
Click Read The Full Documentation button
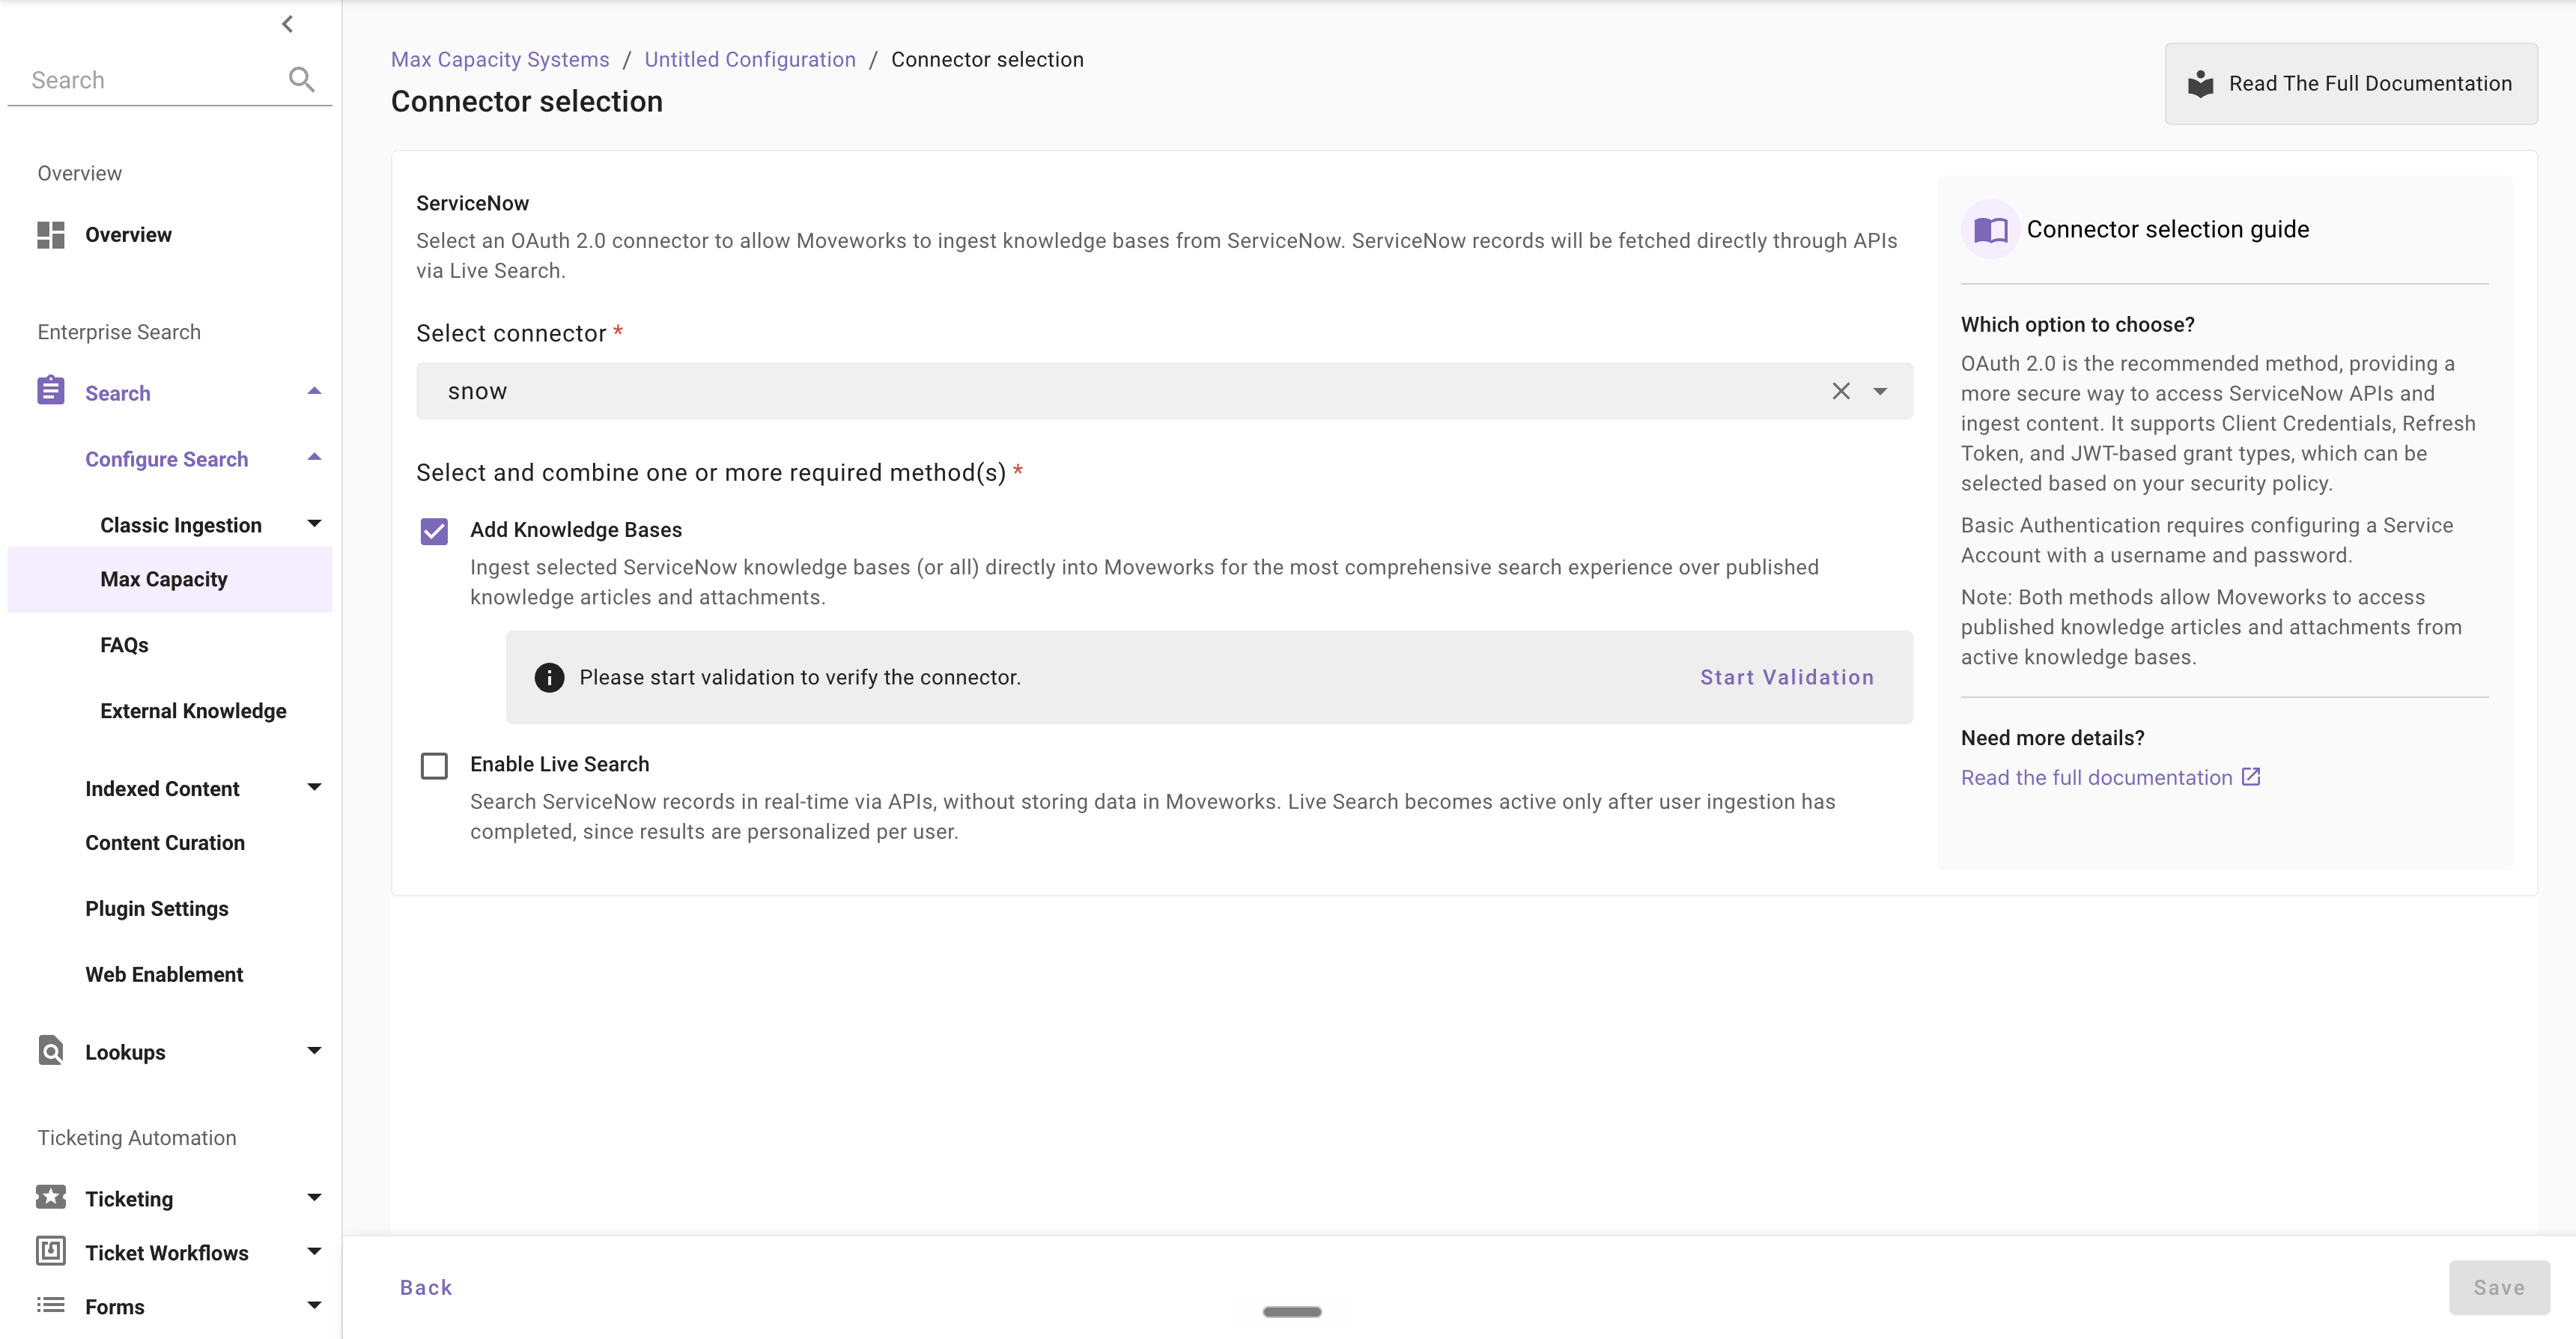2351,84
